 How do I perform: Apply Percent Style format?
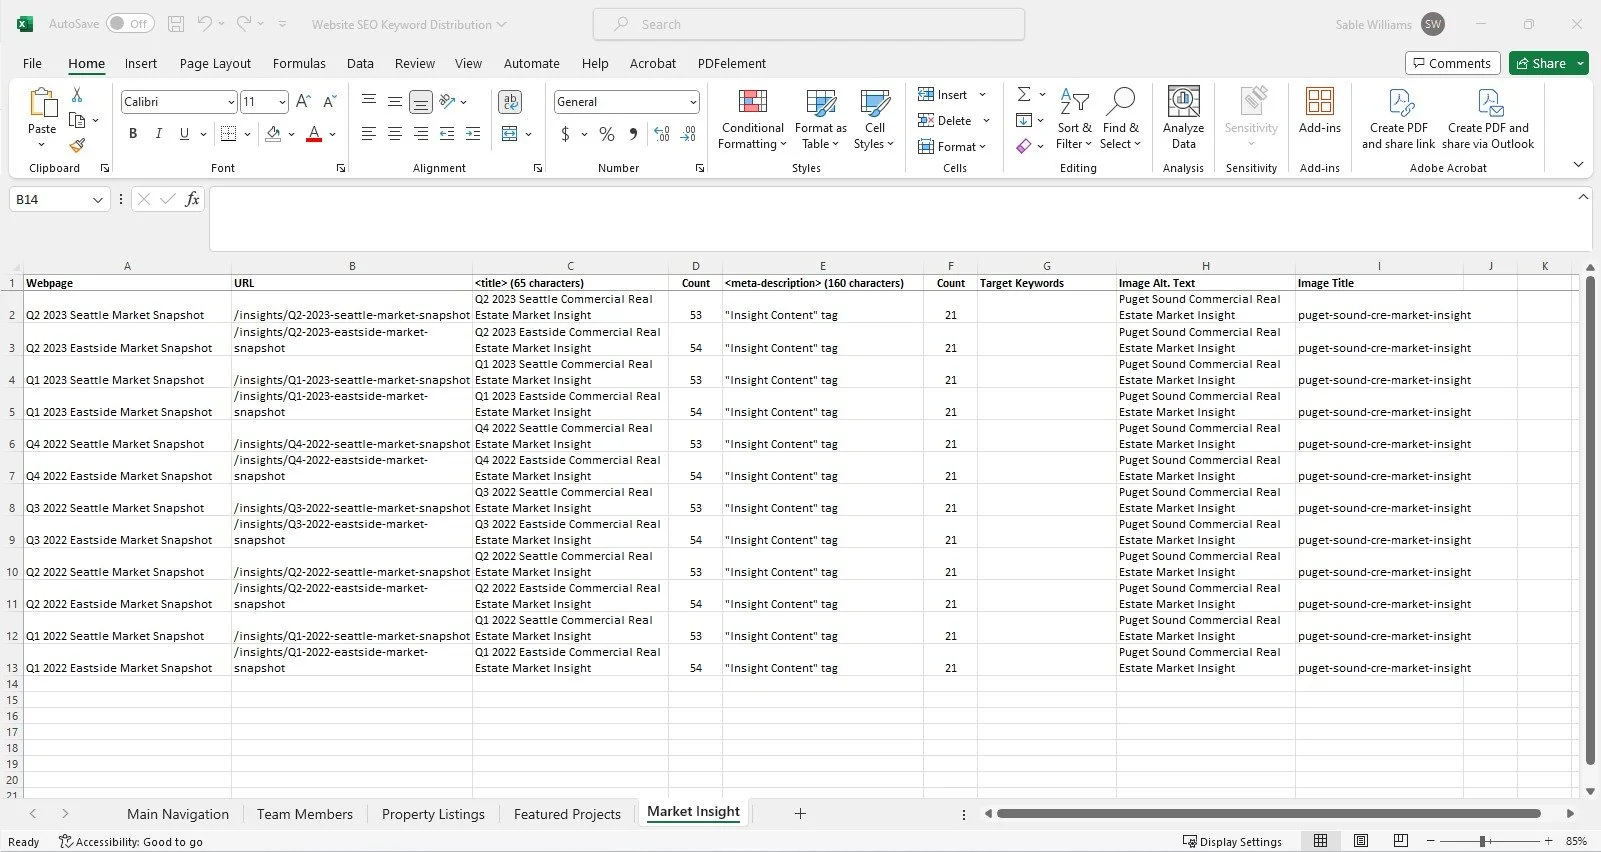607,134
